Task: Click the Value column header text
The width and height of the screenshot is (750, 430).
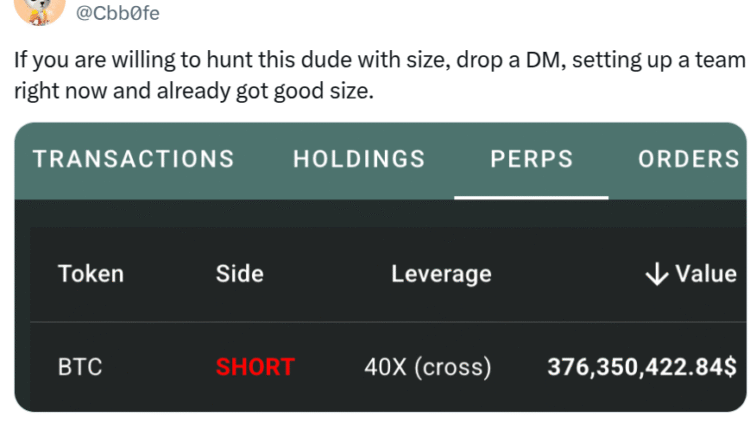Action: point(706,273)
